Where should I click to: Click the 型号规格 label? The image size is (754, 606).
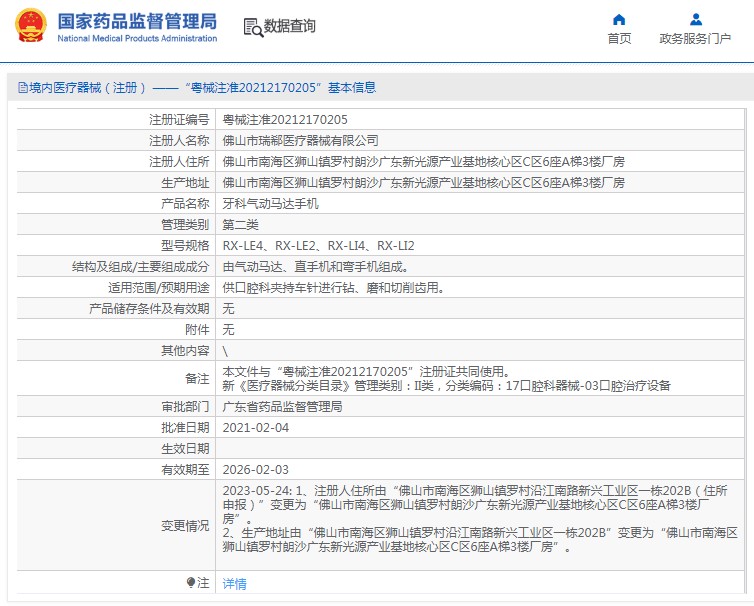[185, 246]
